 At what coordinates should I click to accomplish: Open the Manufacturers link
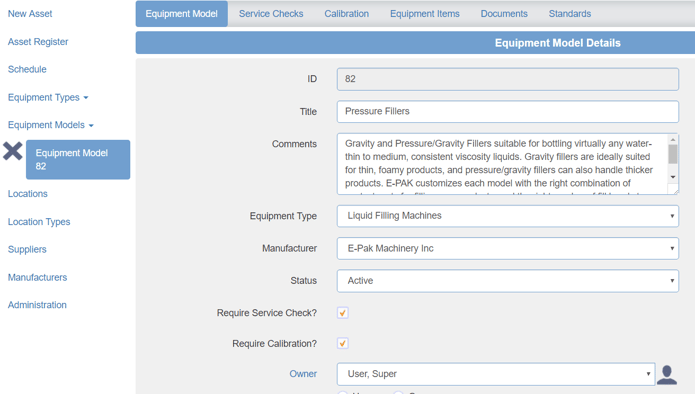37,277
